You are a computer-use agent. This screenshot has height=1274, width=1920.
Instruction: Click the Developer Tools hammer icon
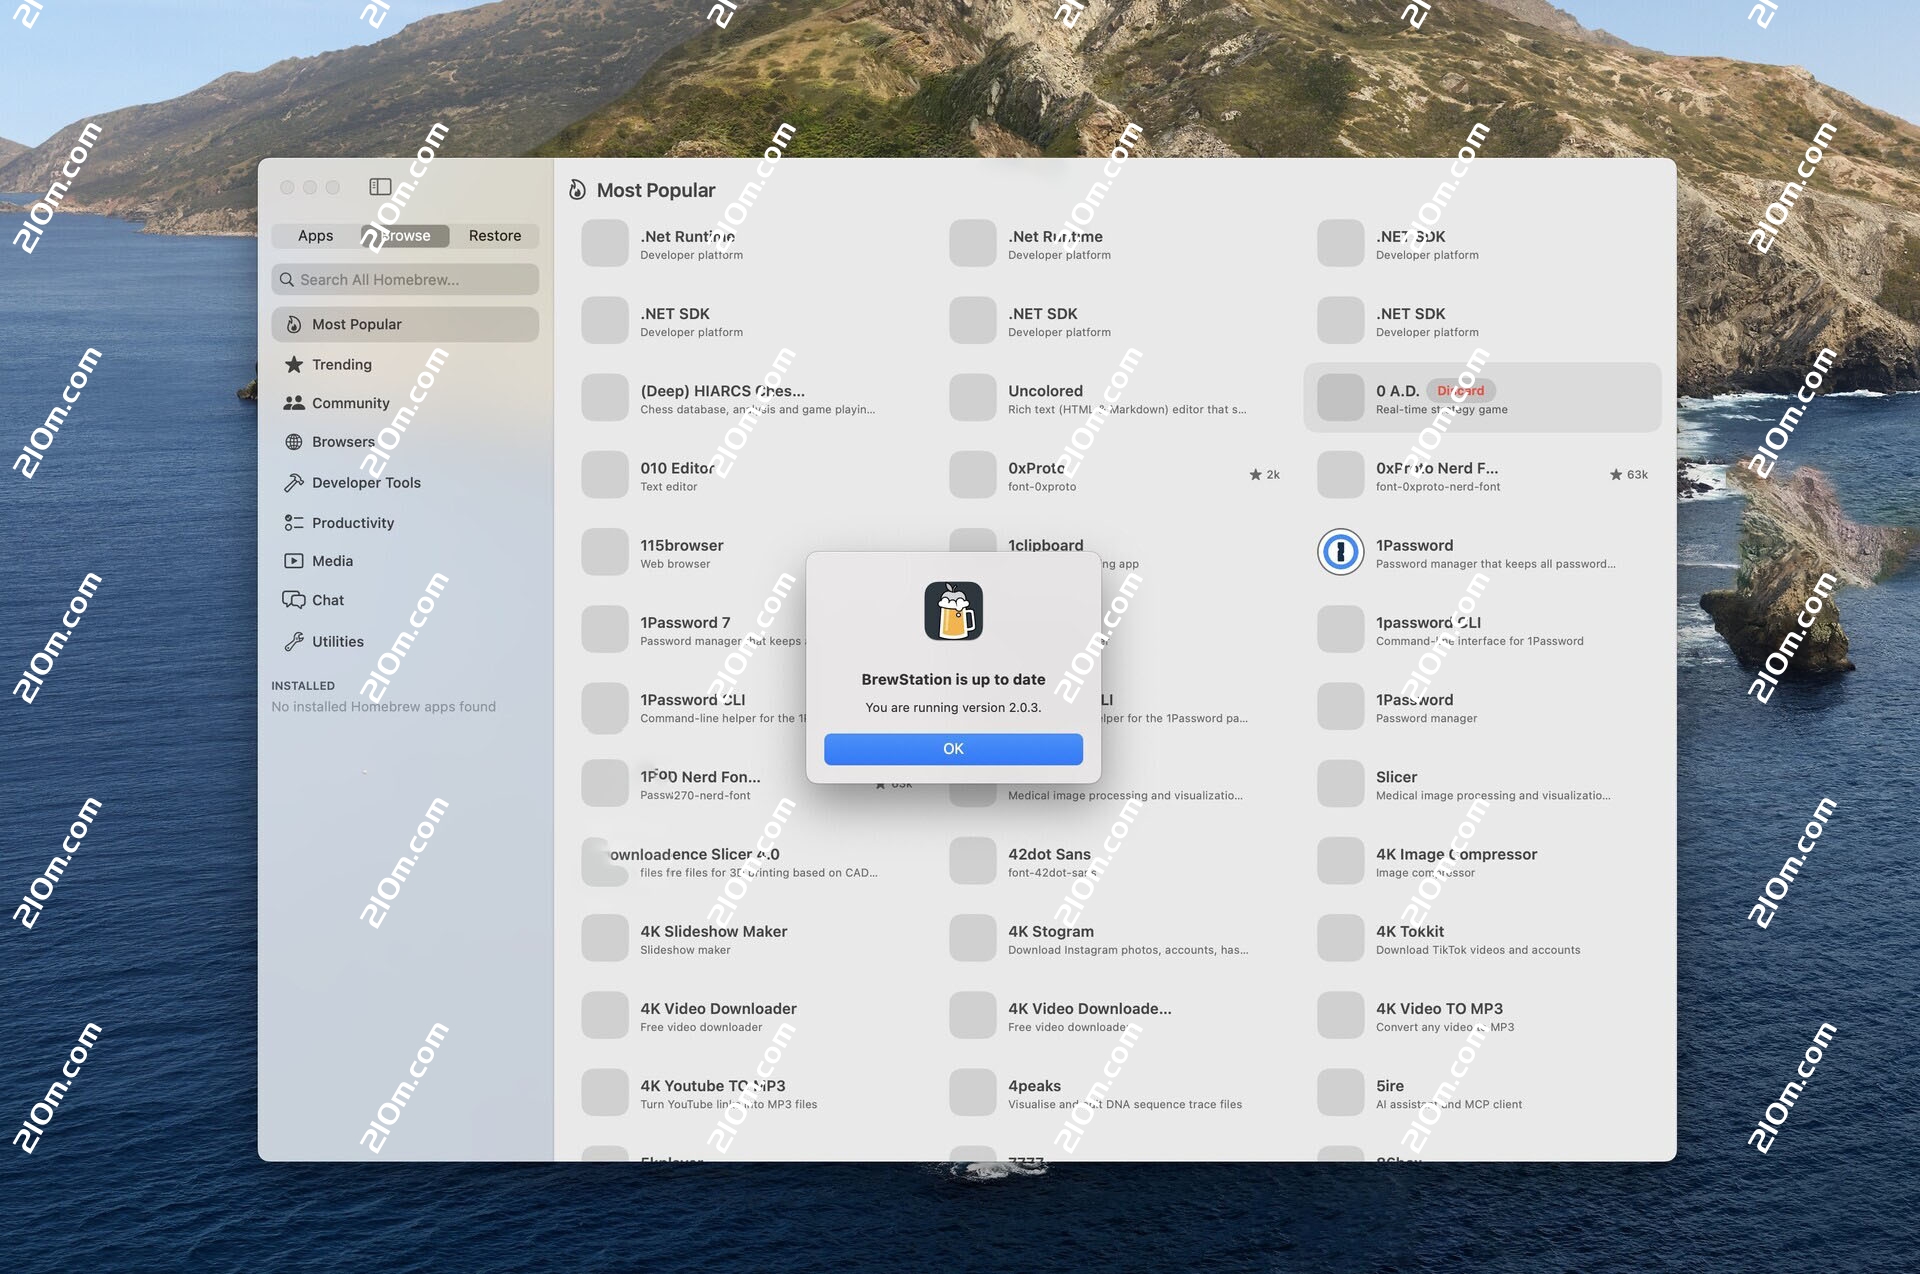[x=294, y=482]
